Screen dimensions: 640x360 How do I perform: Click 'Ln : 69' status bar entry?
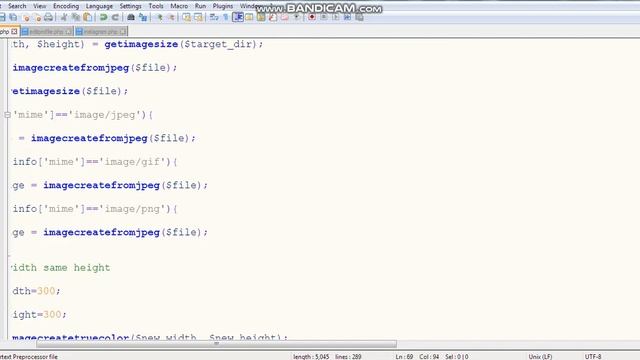404,357
